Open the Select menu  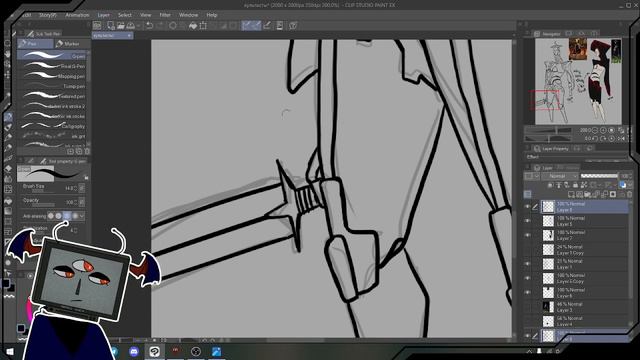click(x=125, y=15)
